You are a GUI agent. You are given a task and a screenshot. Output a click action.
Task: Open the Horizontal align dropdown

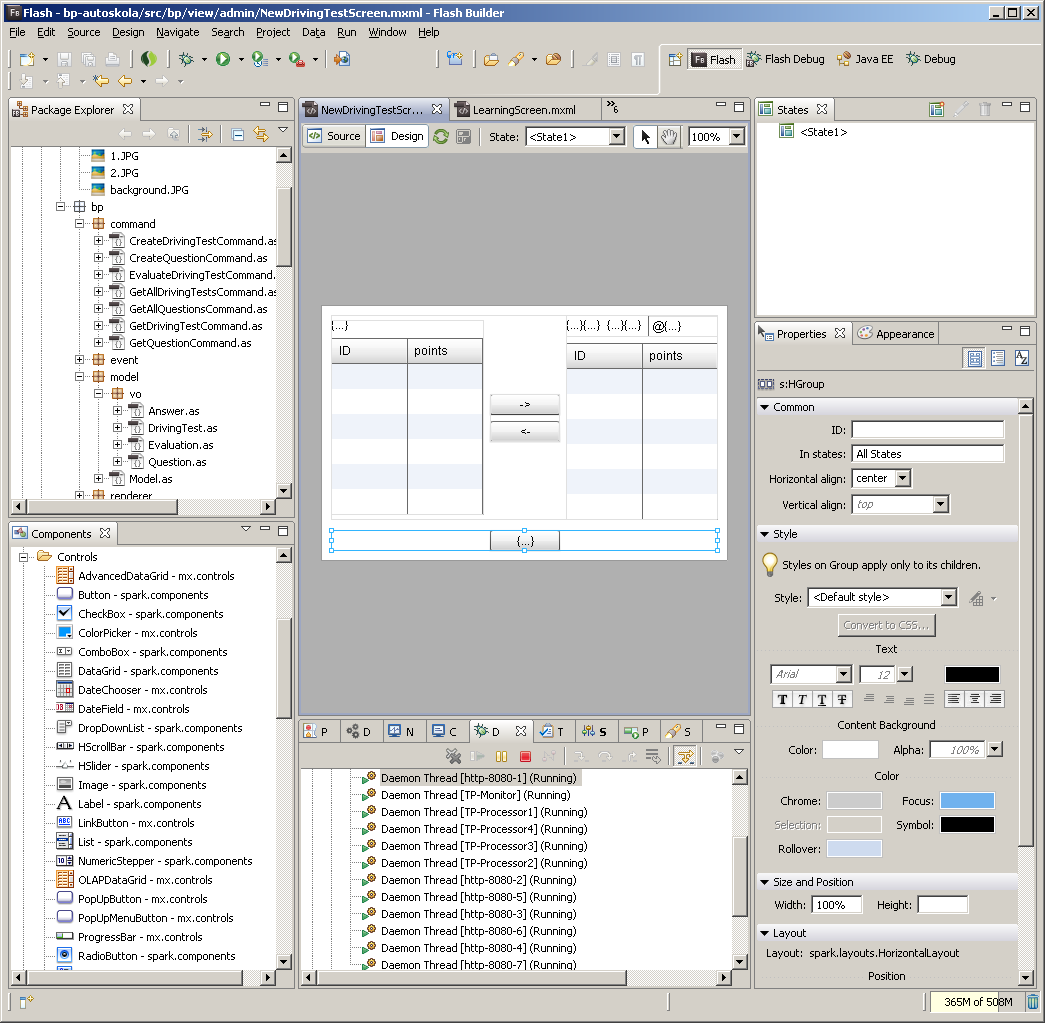click(x=902, y=478)
